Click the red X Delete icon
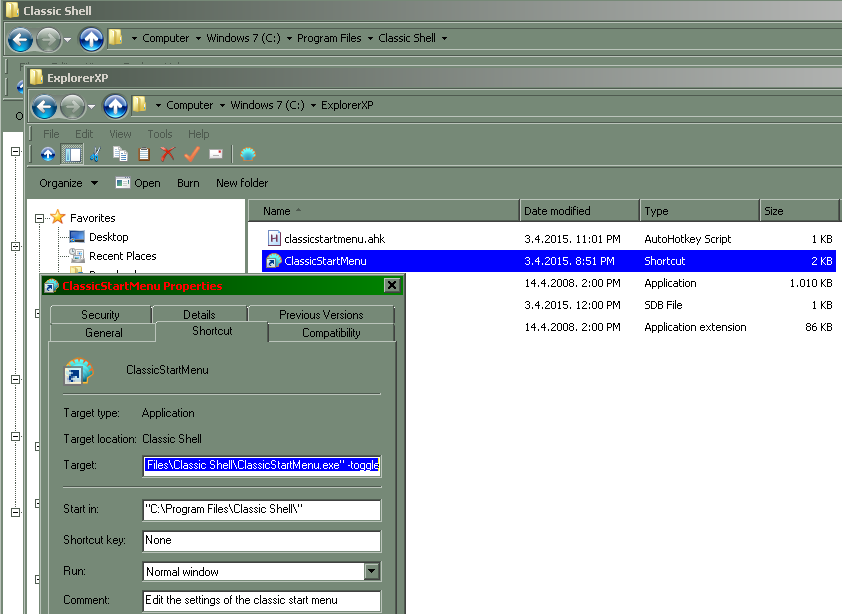Screen dimensions: 842x614 point(168,155)
